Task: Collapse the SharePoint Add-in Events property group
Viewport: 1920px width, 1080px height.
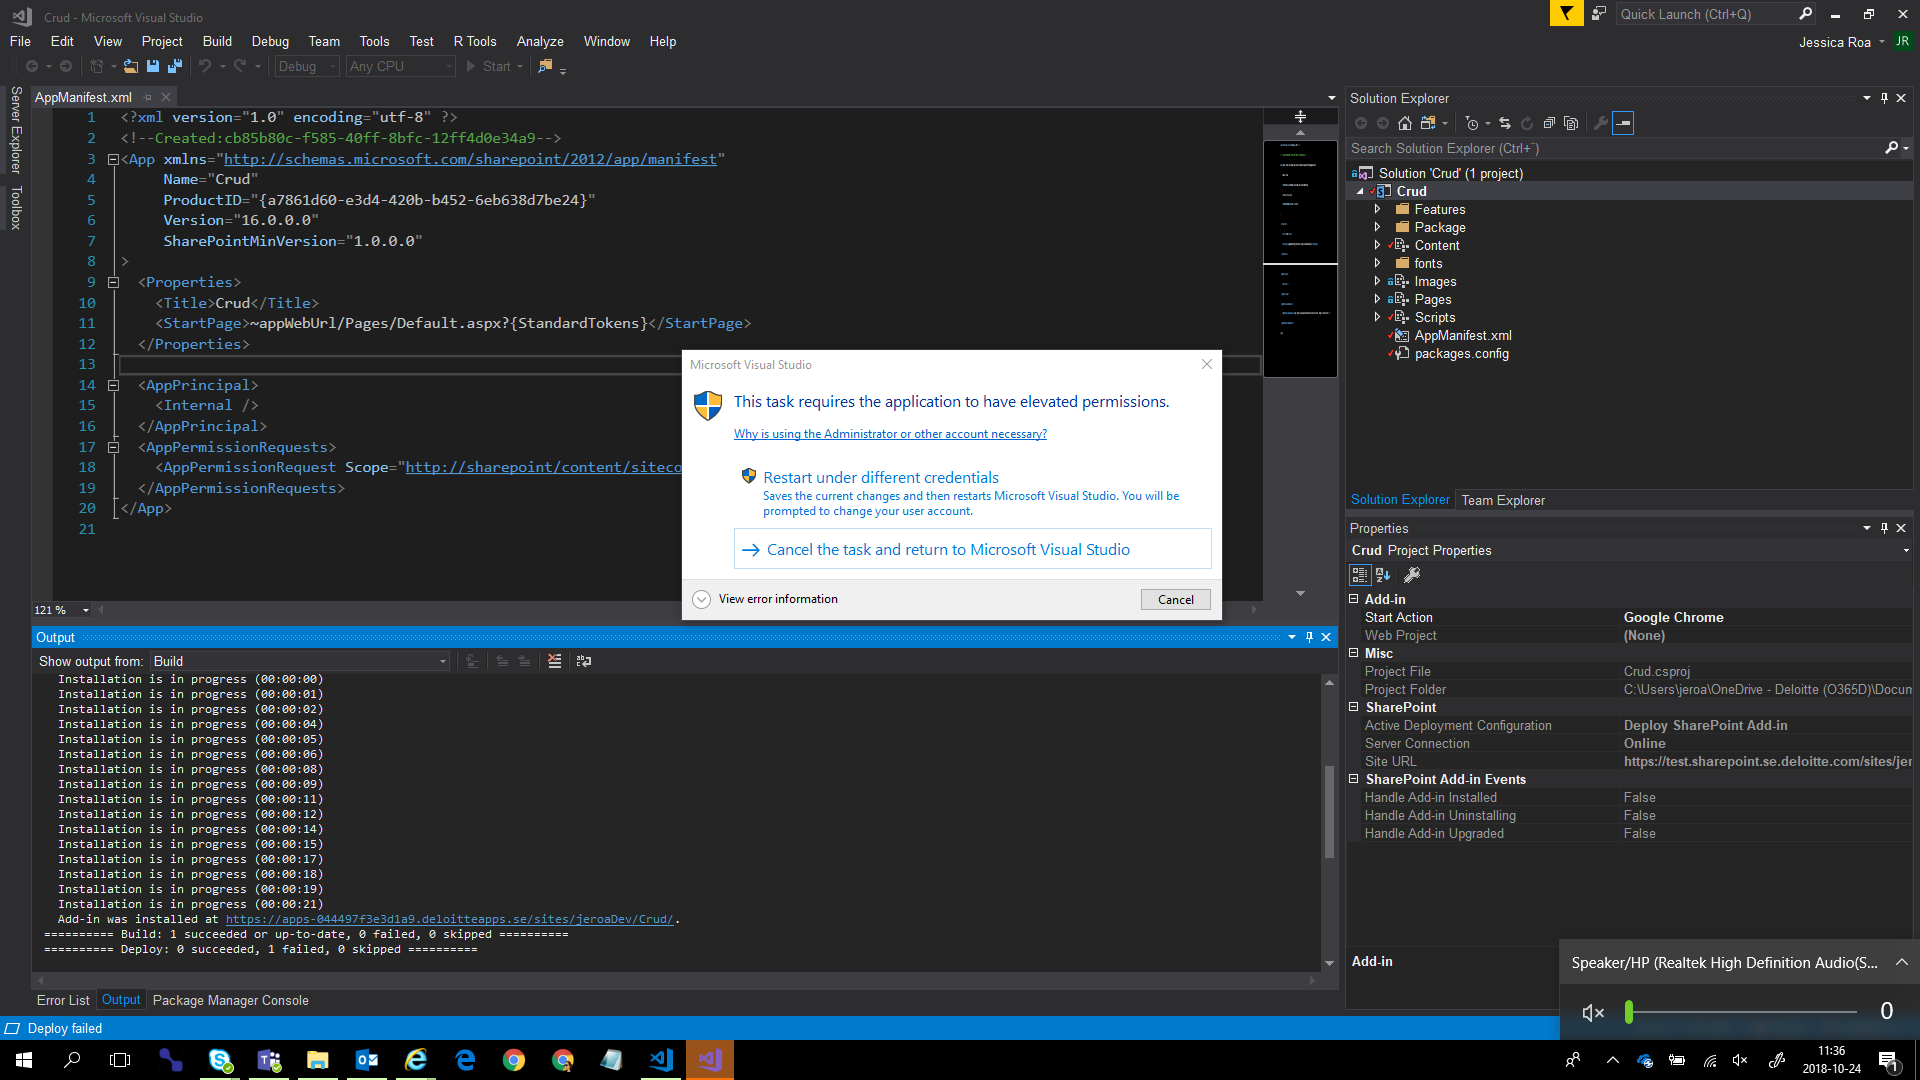Action: 1354,779
